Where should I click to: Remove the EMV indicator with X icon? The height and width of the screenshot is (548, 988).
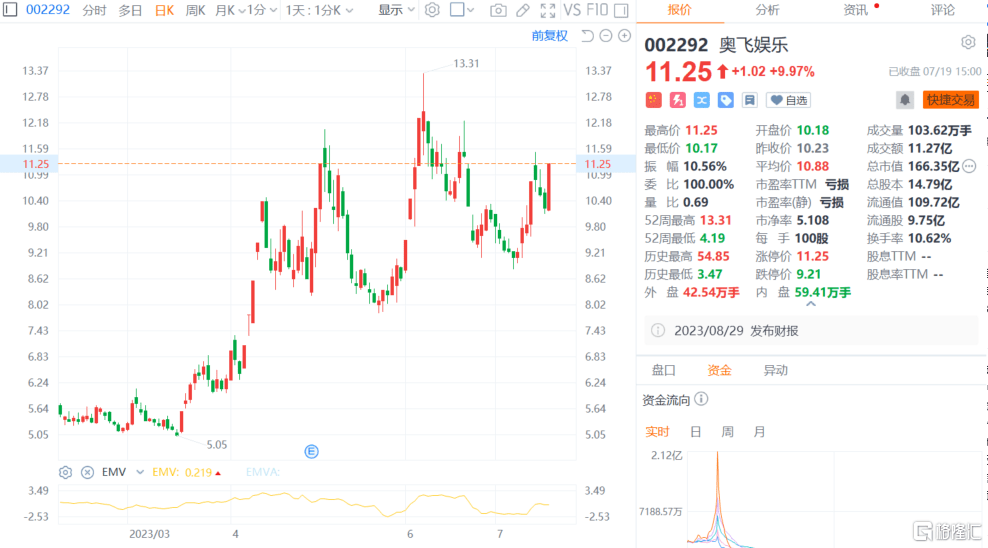click(x=87, y=472)
